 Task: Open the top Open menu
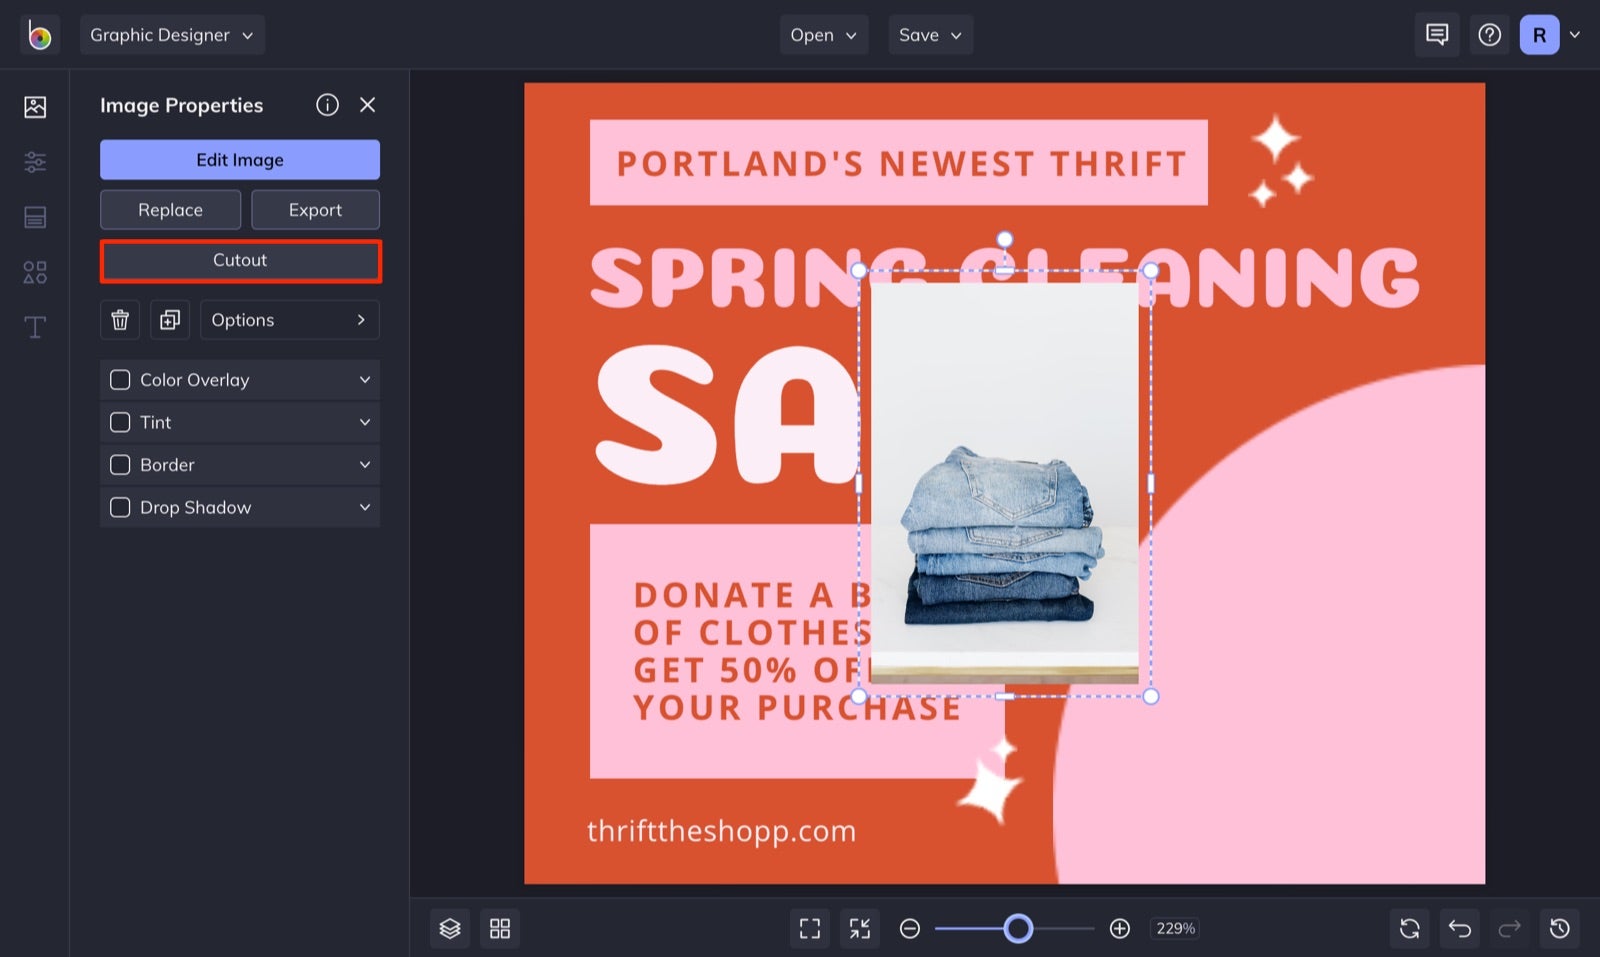[x=822, y=34]
